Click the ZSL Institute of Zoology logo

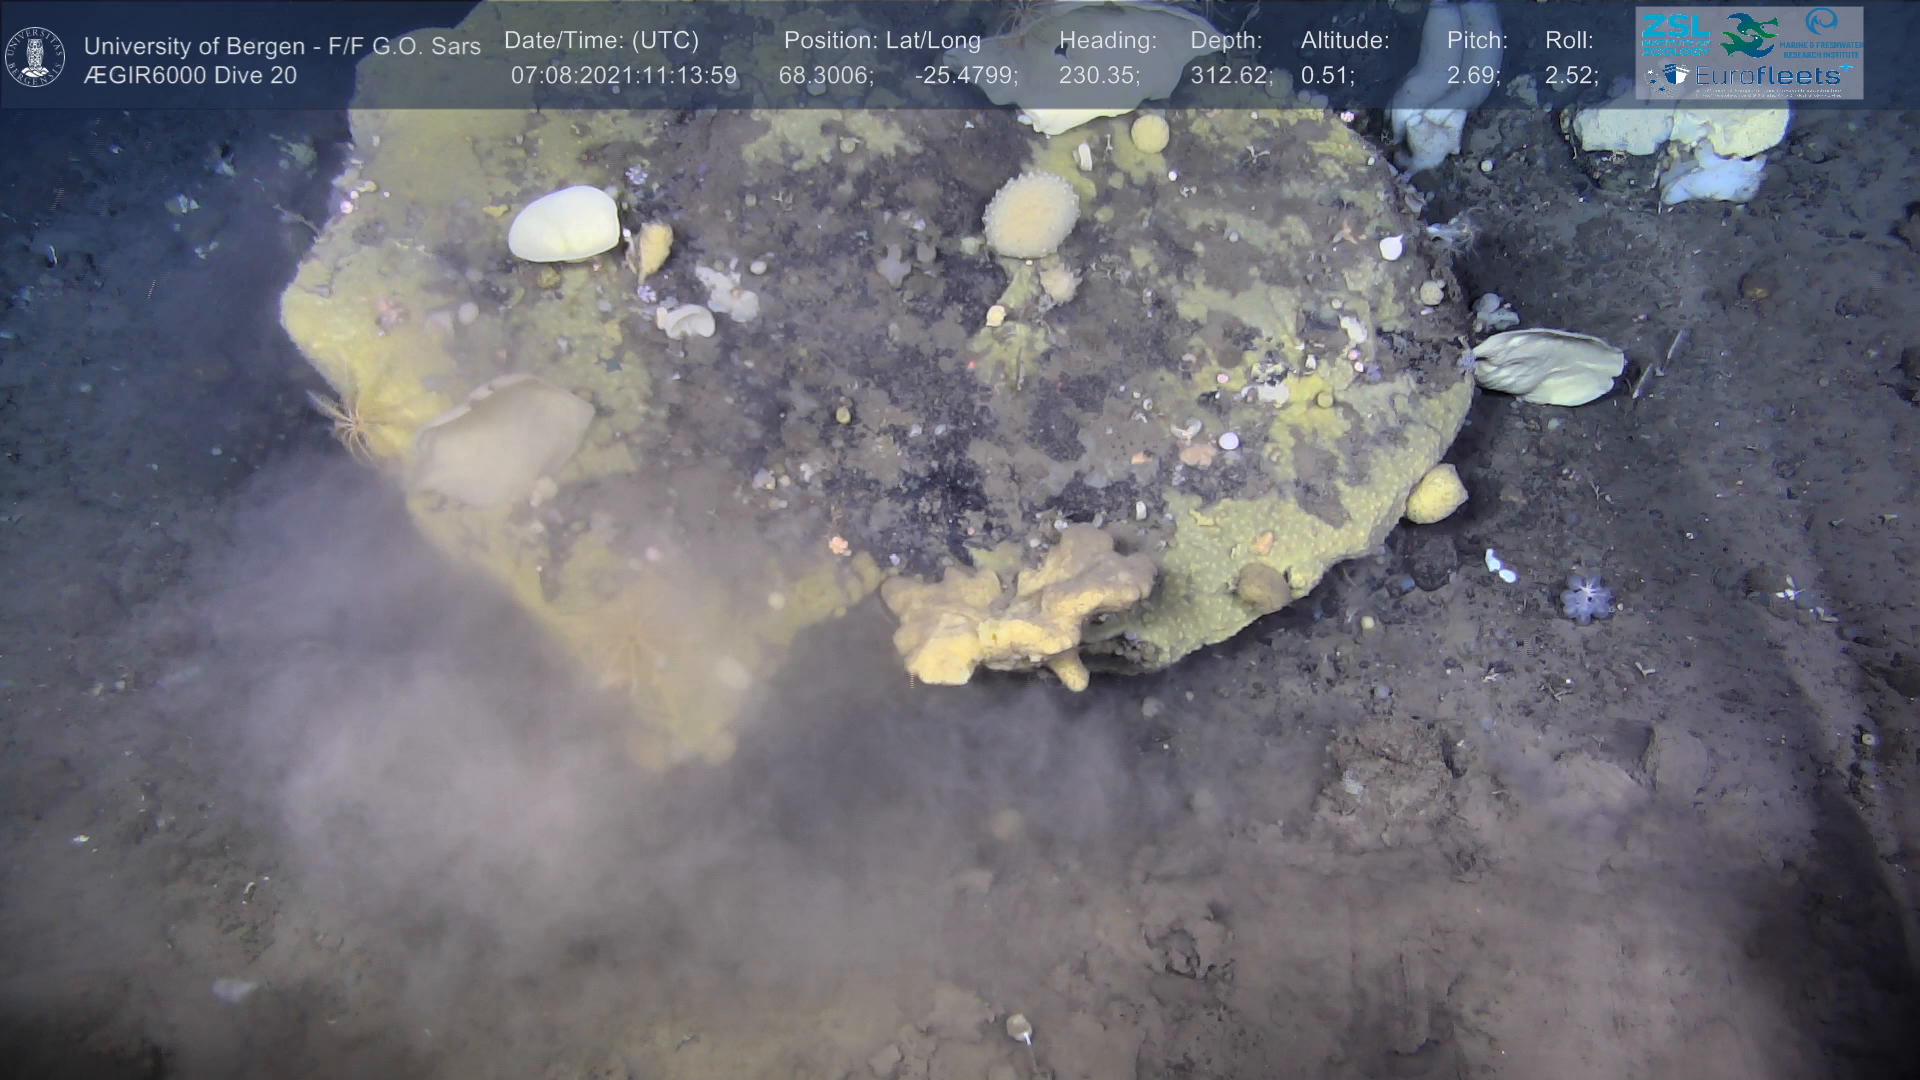1674,34
